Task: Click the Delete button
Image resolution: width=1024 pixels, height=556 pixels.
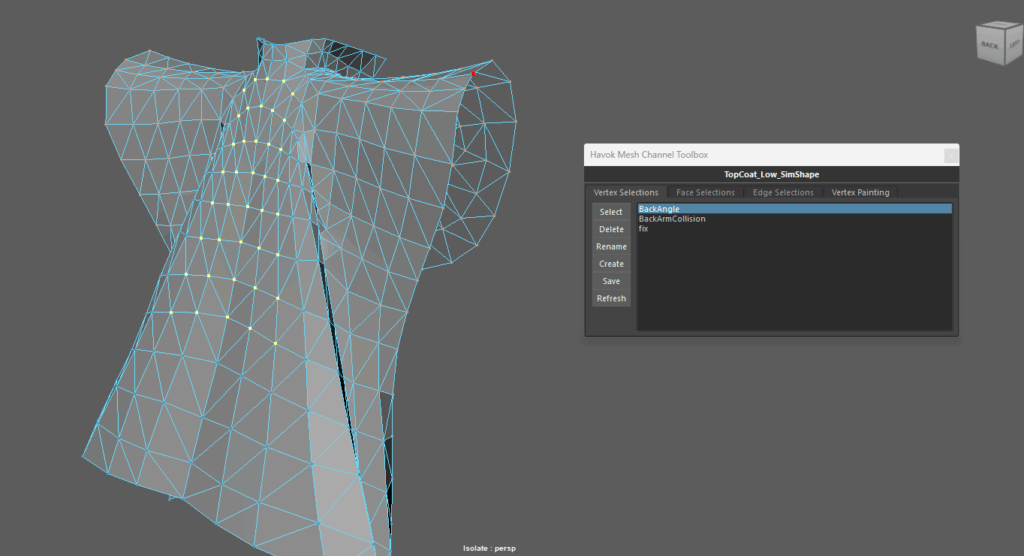Action: (x=611, y=230)
